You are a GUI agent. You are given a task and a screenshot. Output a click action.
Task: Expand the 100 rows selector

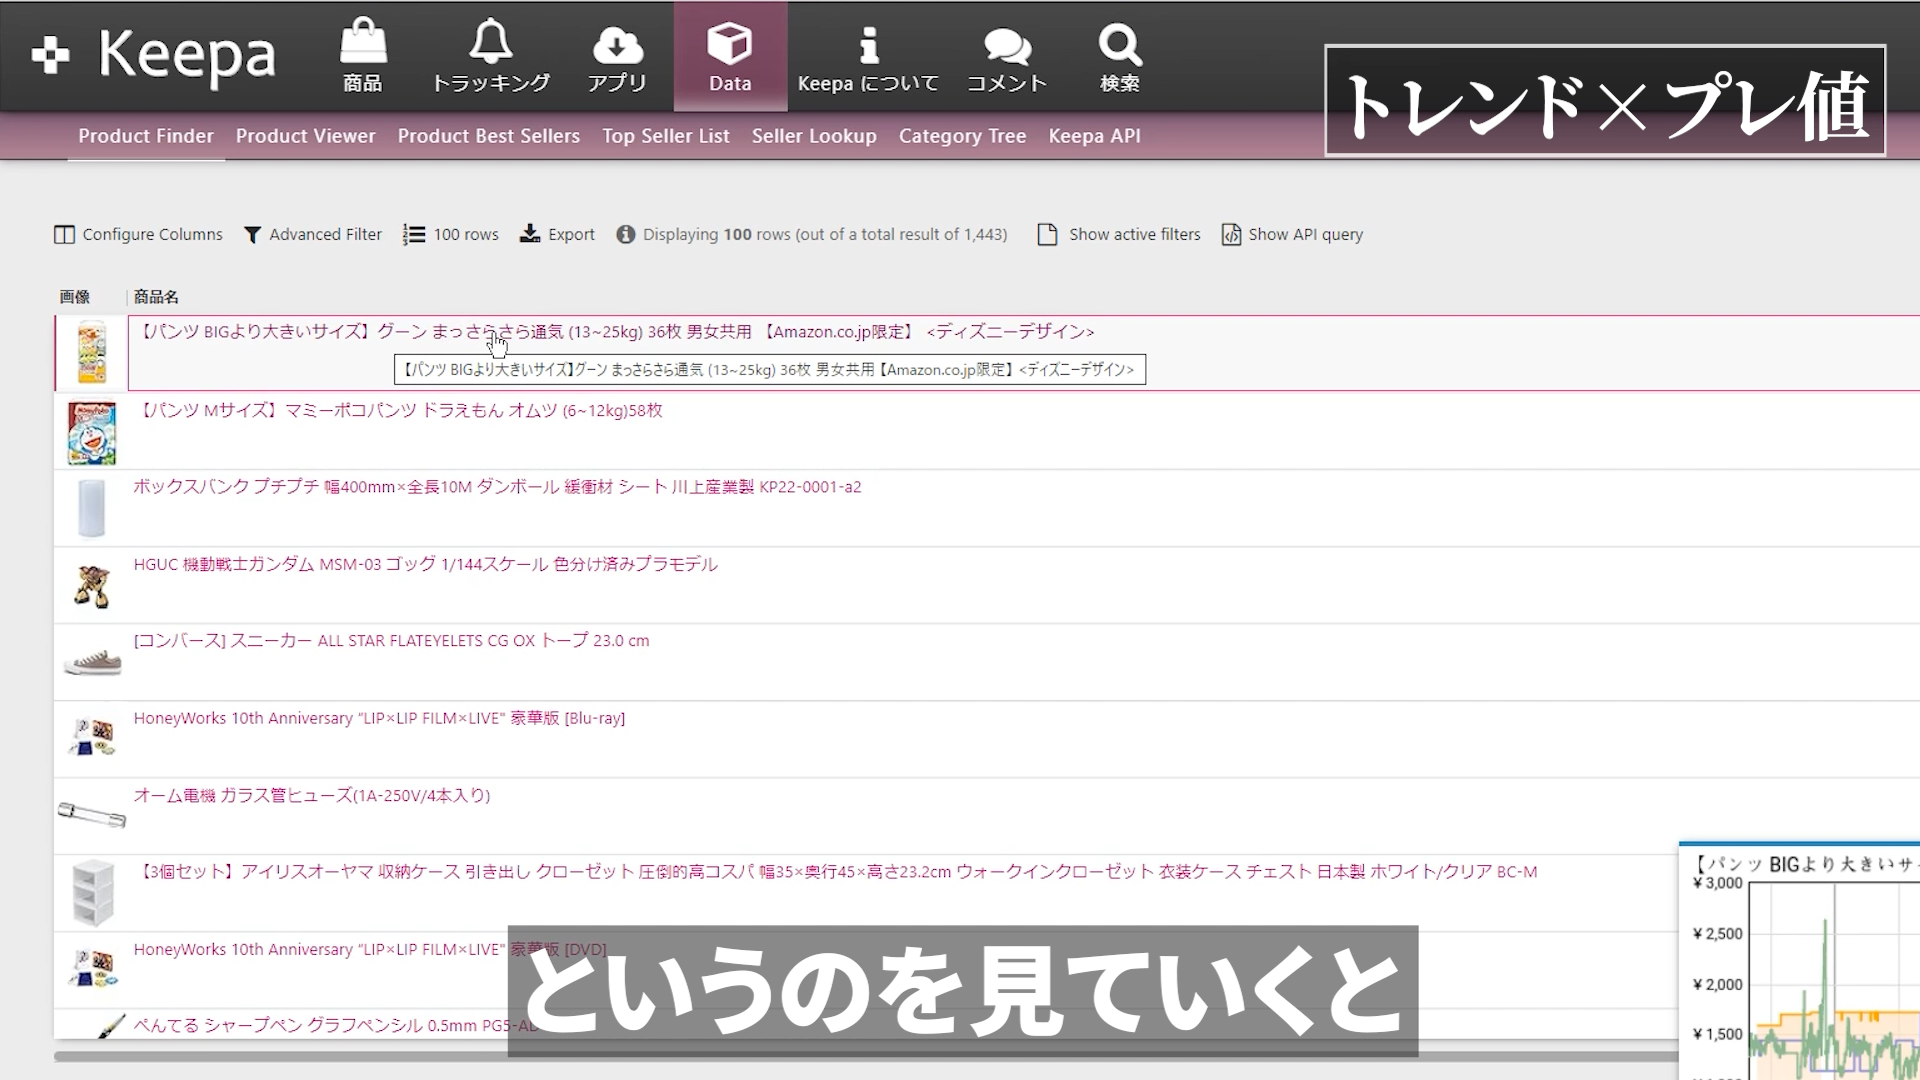click(451, 234)
